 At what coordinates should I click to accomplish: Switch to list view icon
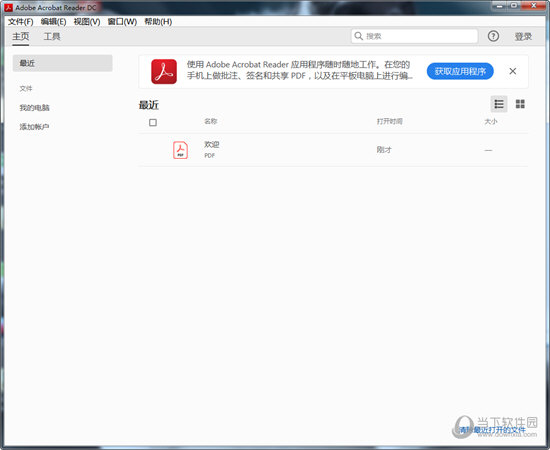tap(499, 104)
